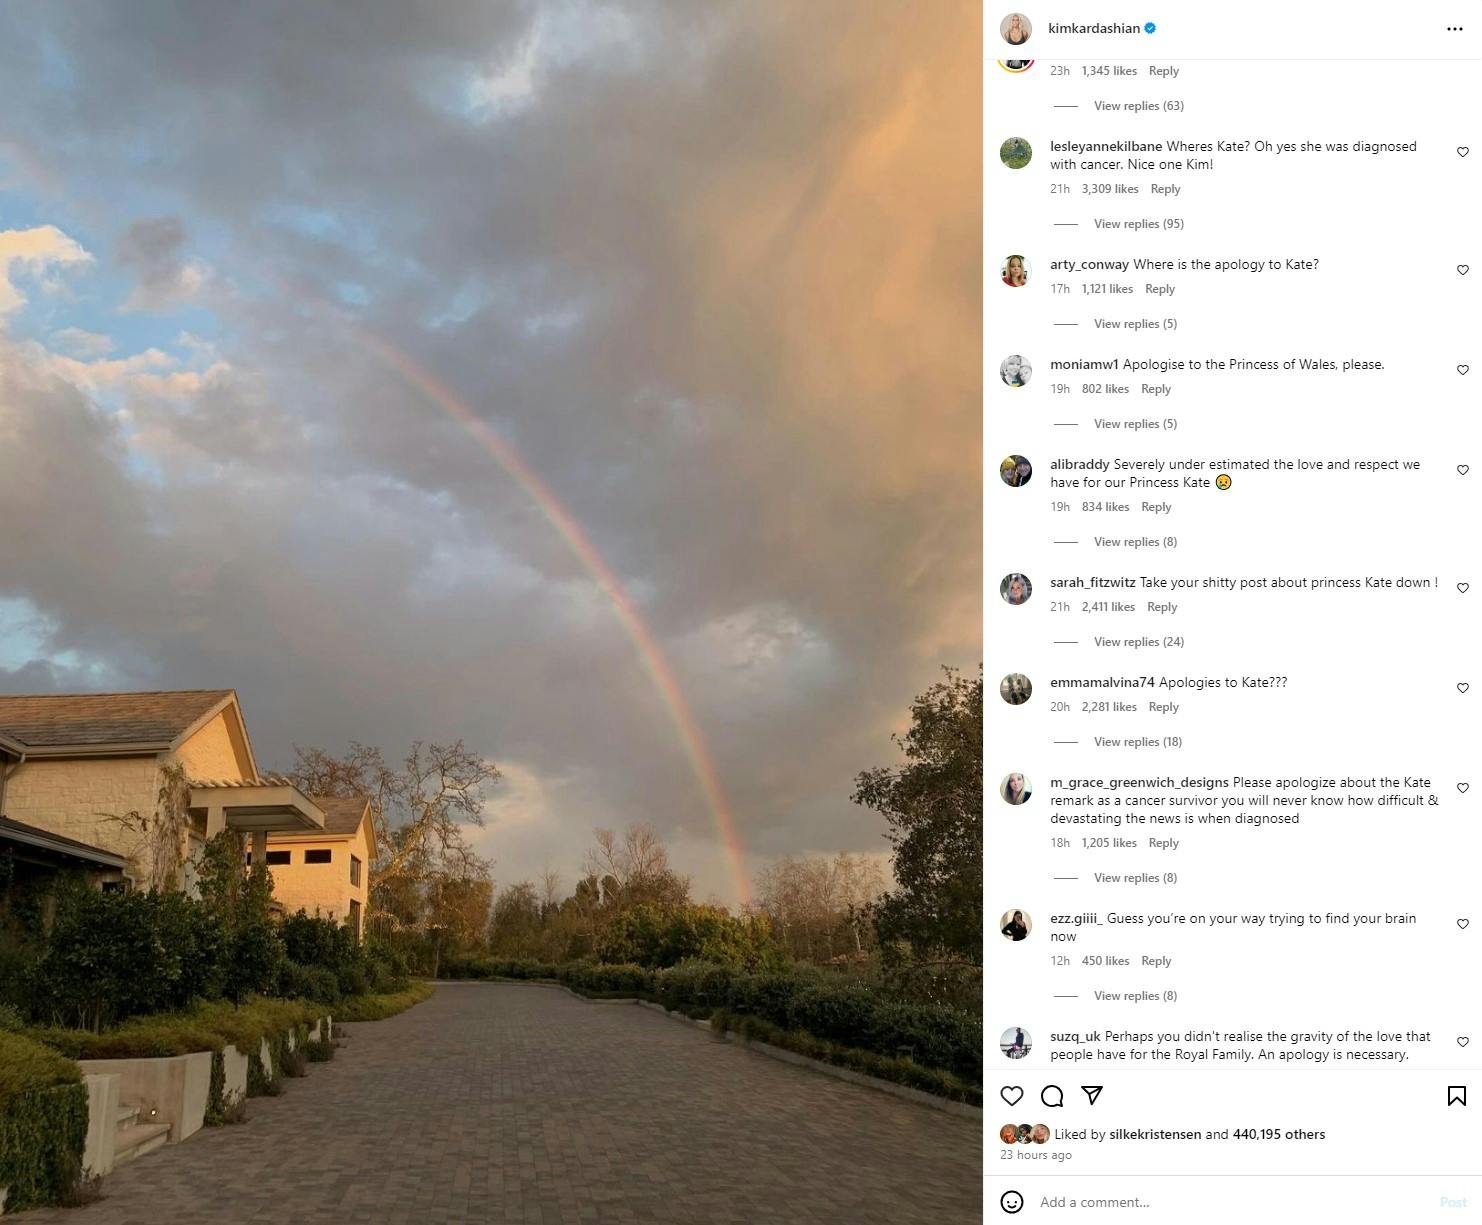This screenshot has width=1482, height=1225.
Task: Expand View replies (18)
Action: tap(1138, 742)
